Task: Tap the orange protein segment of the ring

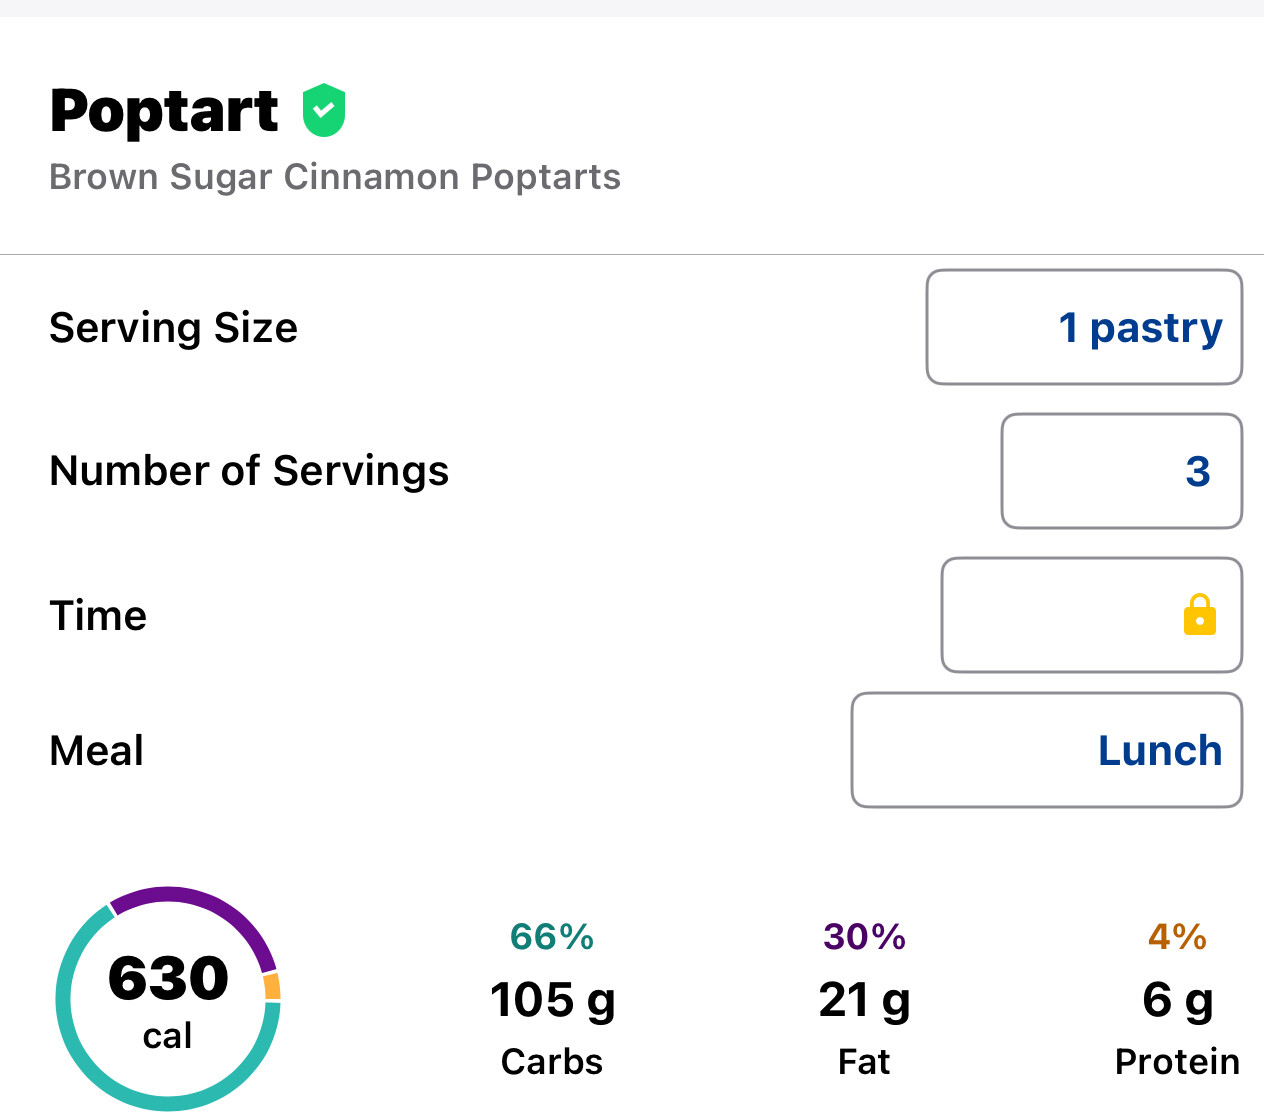Action: (272, 987)
